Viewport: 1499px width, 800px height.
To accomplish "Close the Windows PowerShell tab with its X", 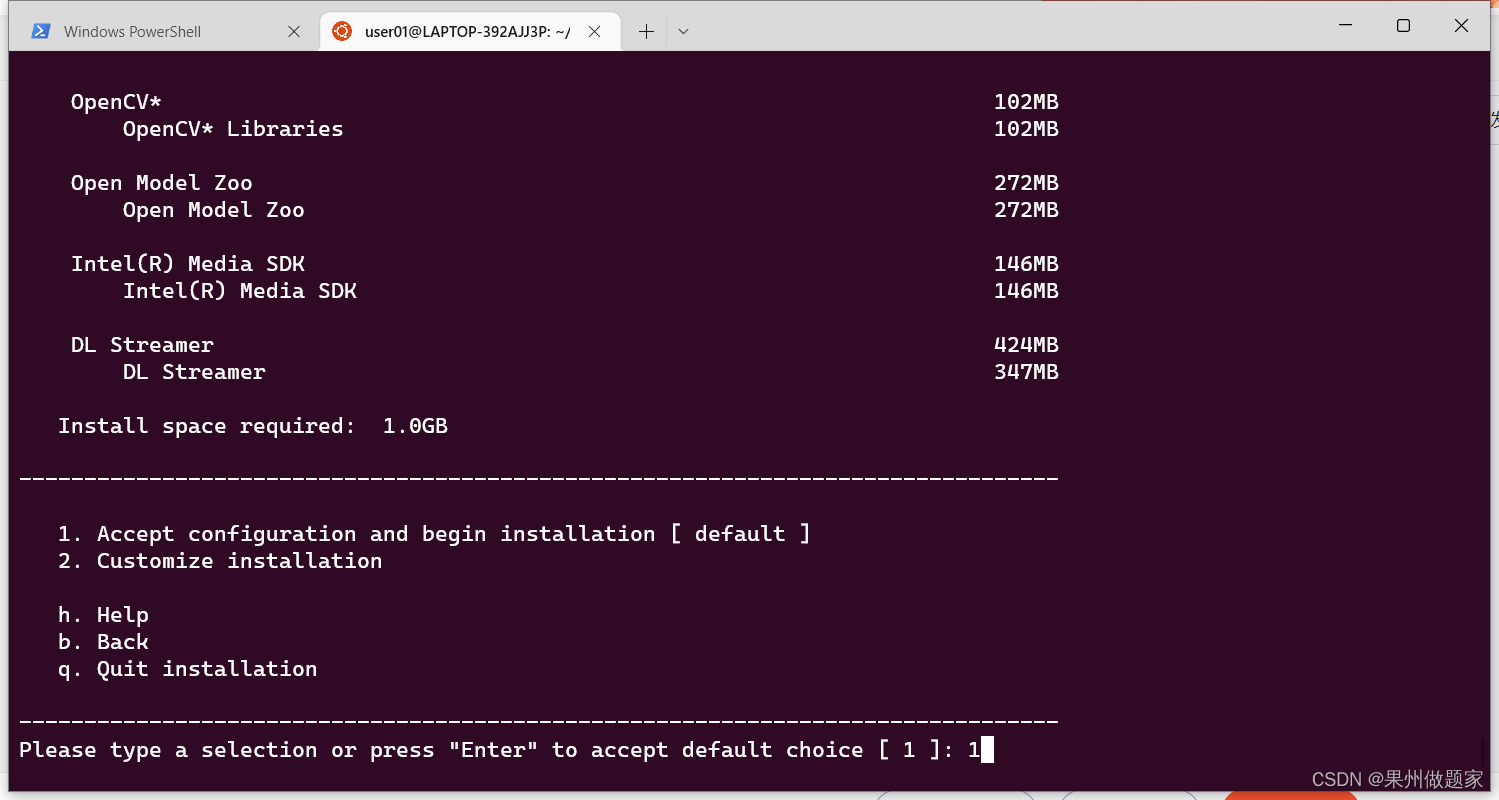I will (x=293, y=31).
